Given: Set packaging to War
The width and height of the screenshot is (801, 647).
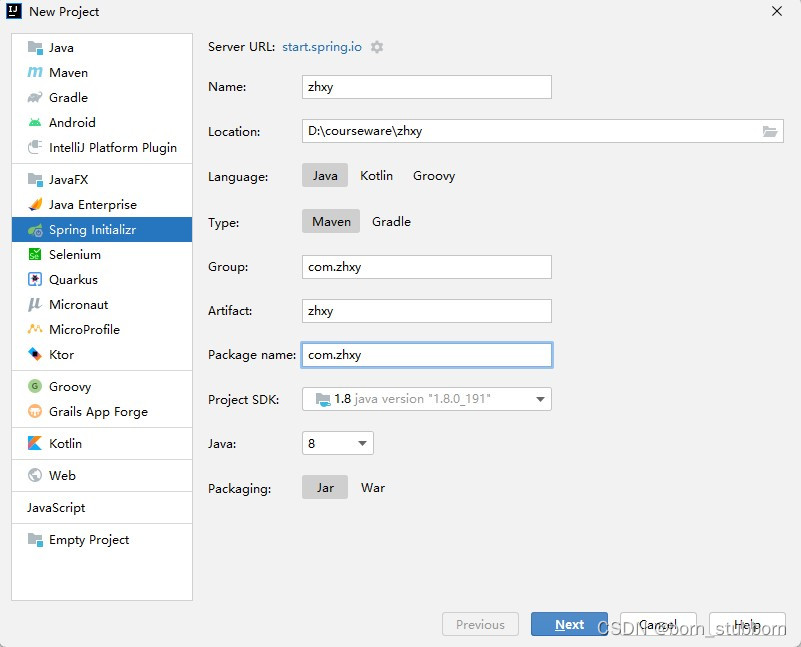Looking at the screenshot, I should (373, 488).
